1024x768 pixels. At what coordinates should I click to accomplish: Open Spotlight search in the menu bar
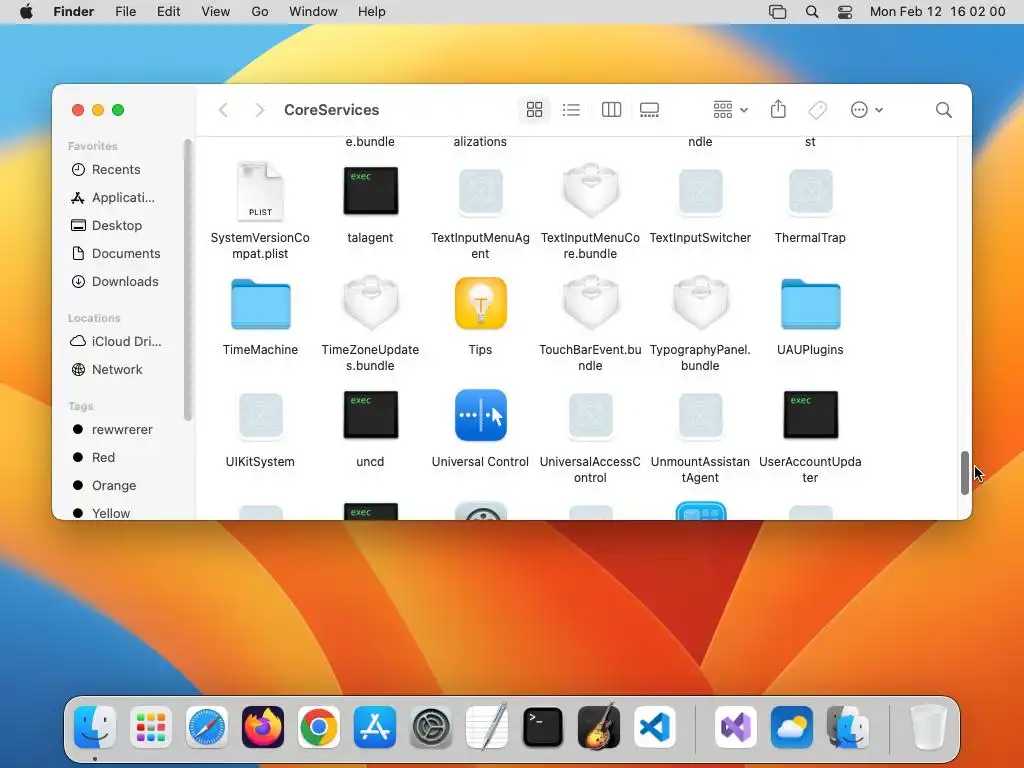[812, 12]
